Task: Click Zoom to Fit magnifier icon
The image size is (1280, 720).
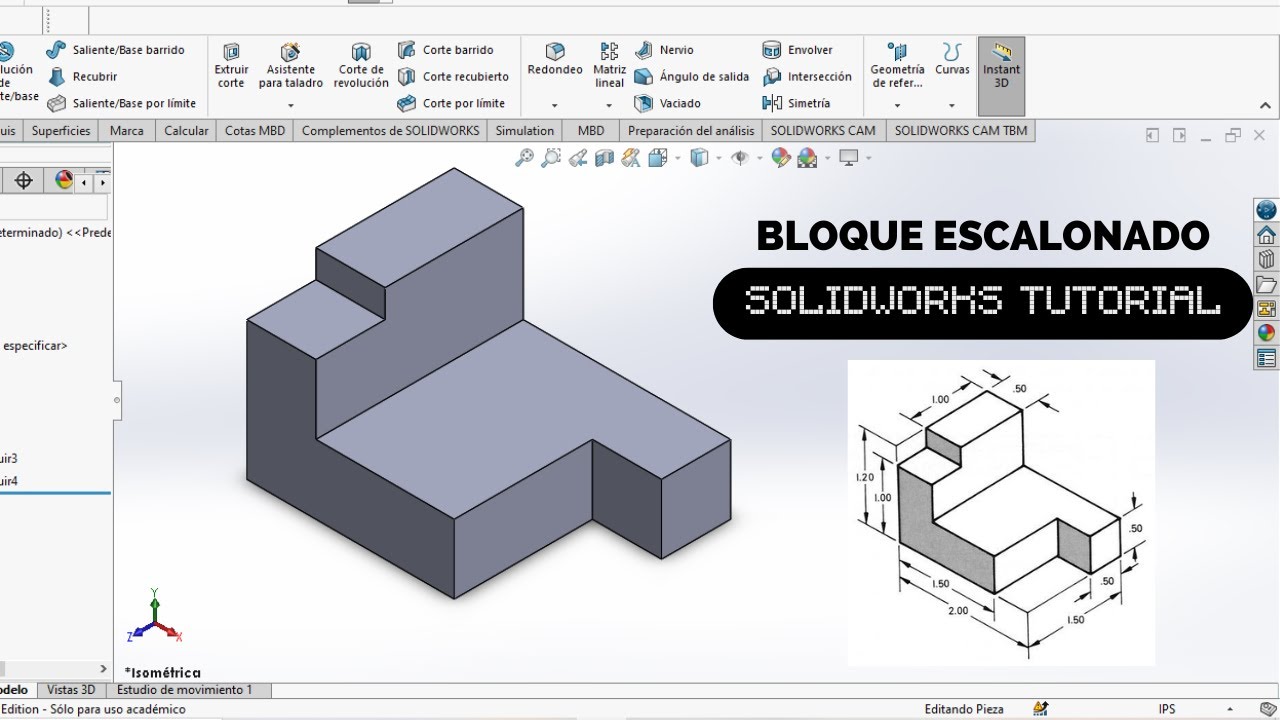Action: (524, 158)
